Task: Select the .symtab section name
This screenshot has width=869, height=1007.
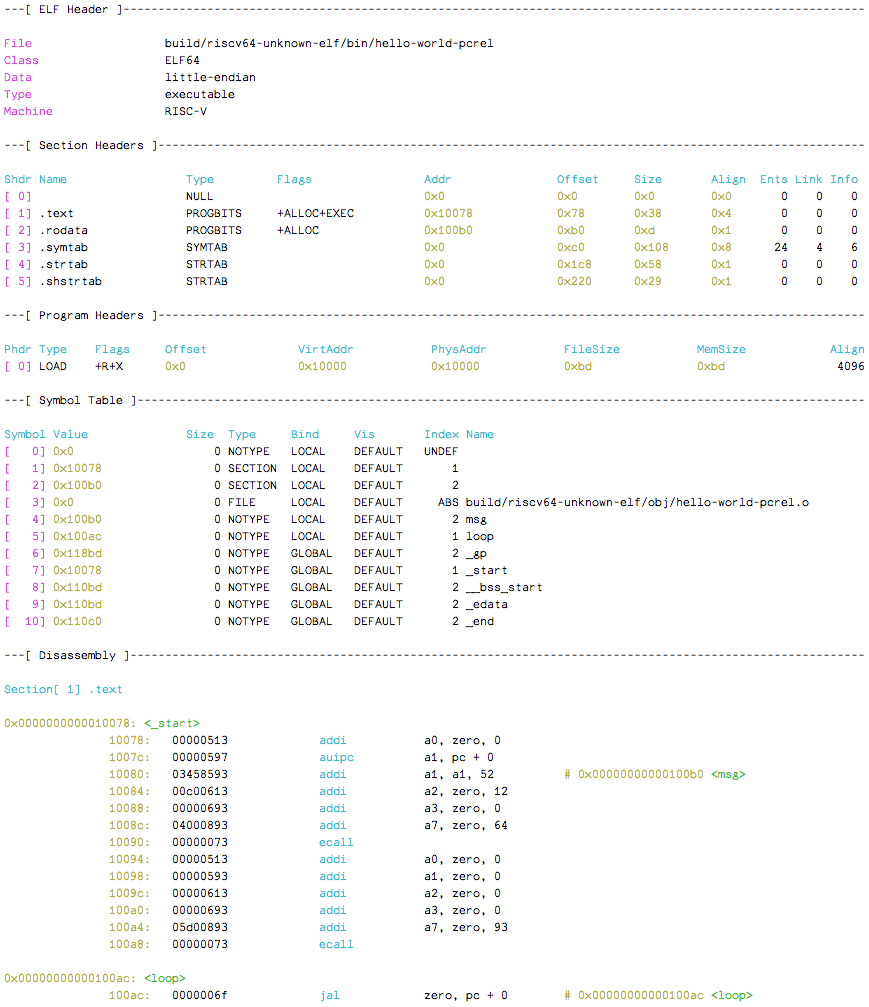Action: [x=63, y=247]
